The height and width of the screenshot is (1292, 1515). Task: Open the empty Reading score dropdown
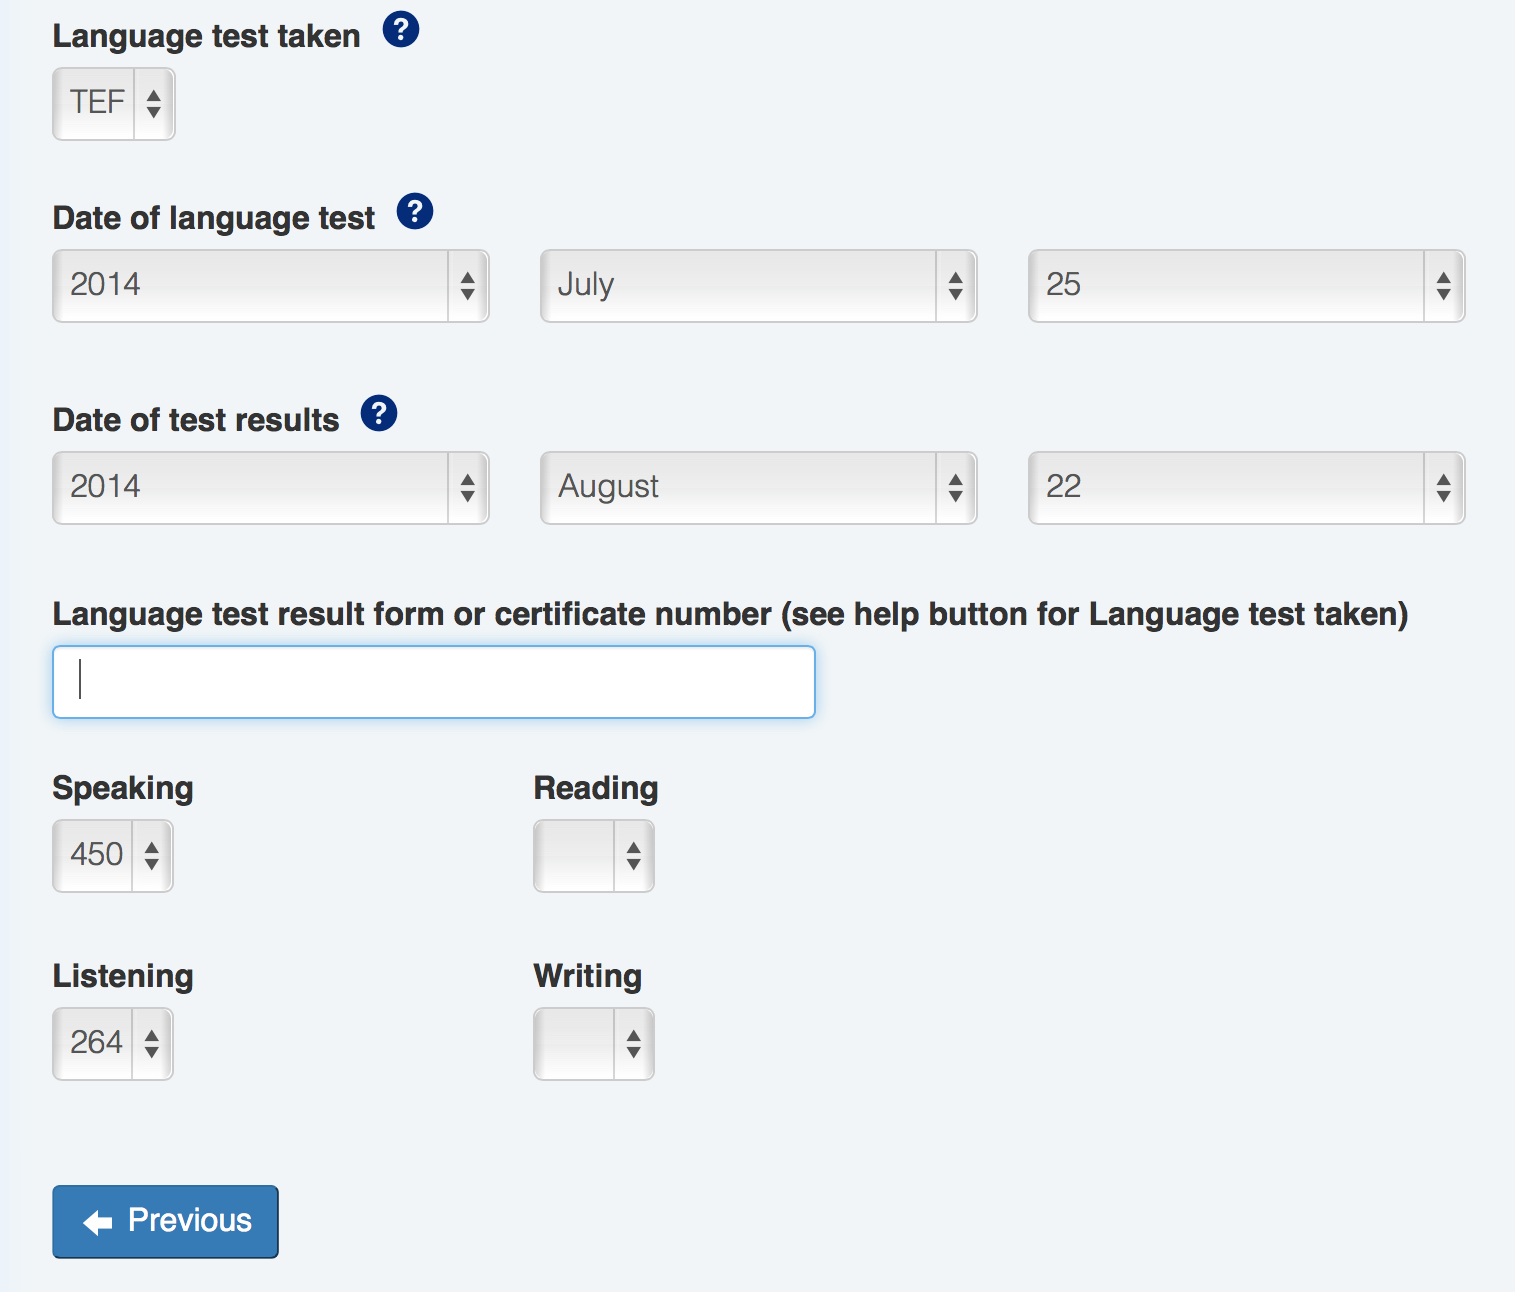pyautogui.click(x=593, y=856)
